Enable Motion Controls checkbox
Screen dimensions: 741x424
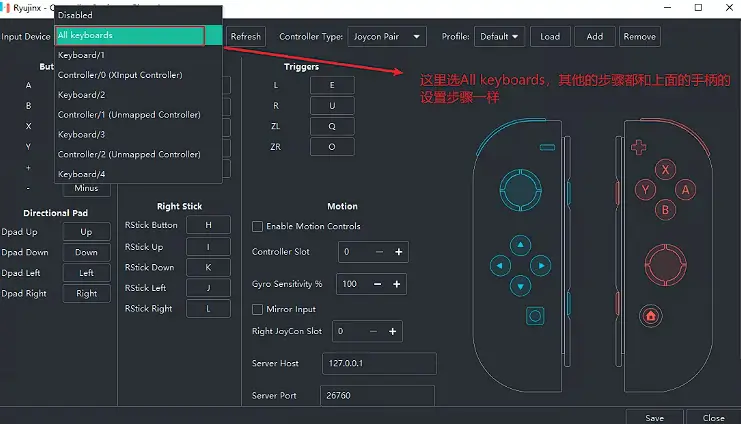tap(258, 226)
